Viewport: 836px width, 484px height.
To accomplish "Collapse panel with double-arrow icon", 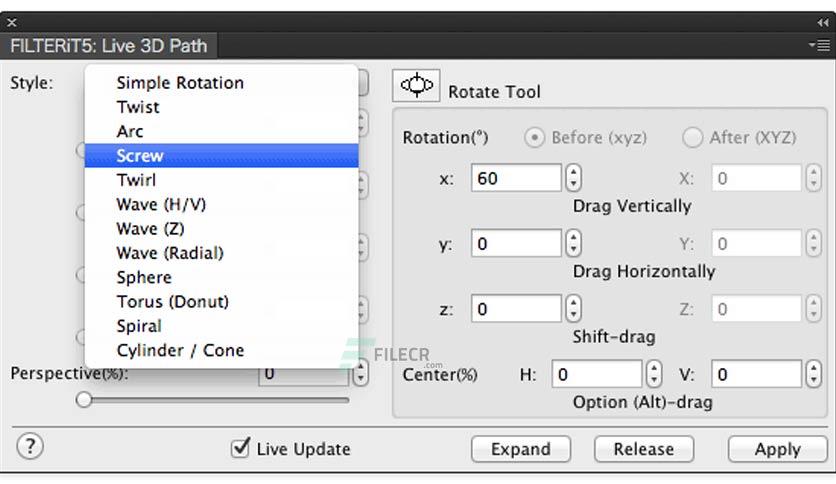I will point(823,22).
